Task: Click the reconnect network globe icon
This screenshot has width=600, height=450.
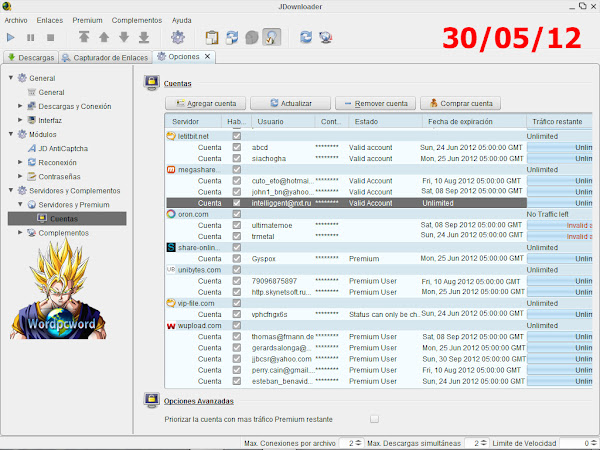Action: click(326, 37)
